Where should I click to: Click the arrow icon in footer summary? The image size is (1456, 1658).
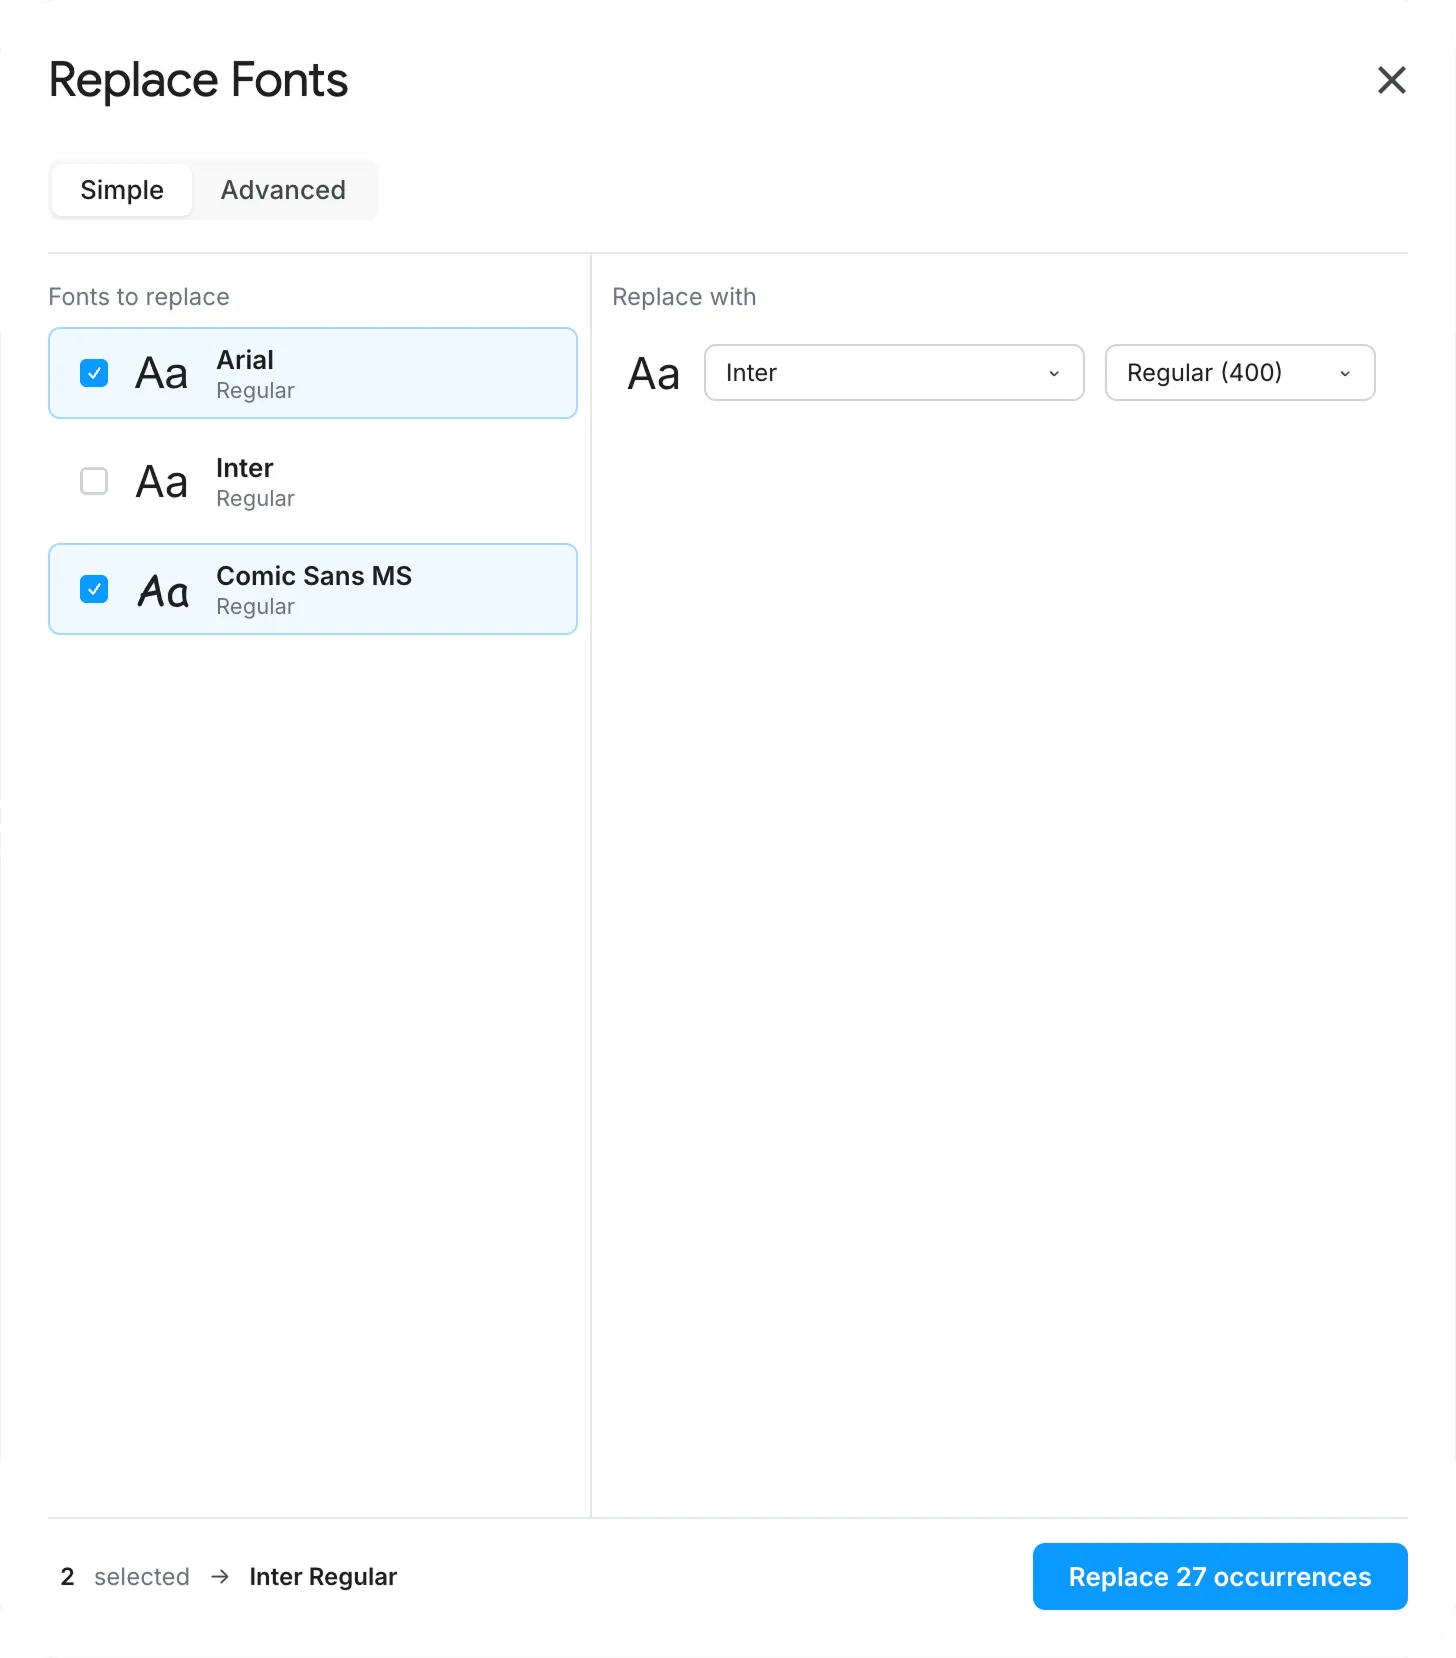[x=220, y=1577]
